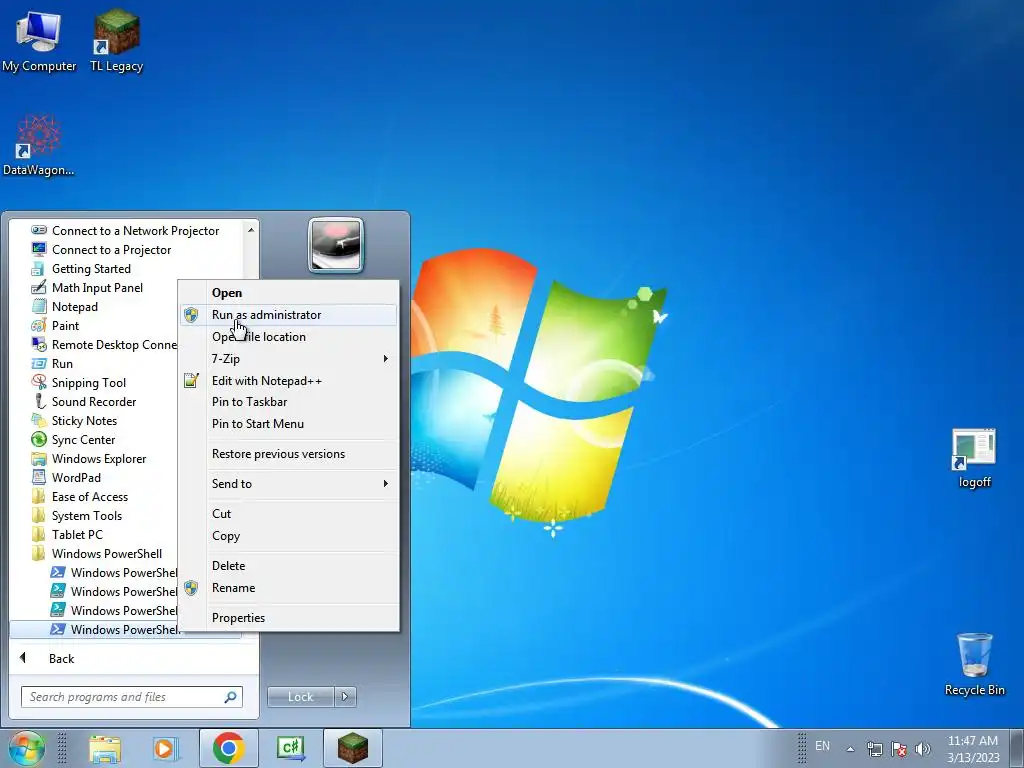Choose Delete in the context menu

click(288, 566)
